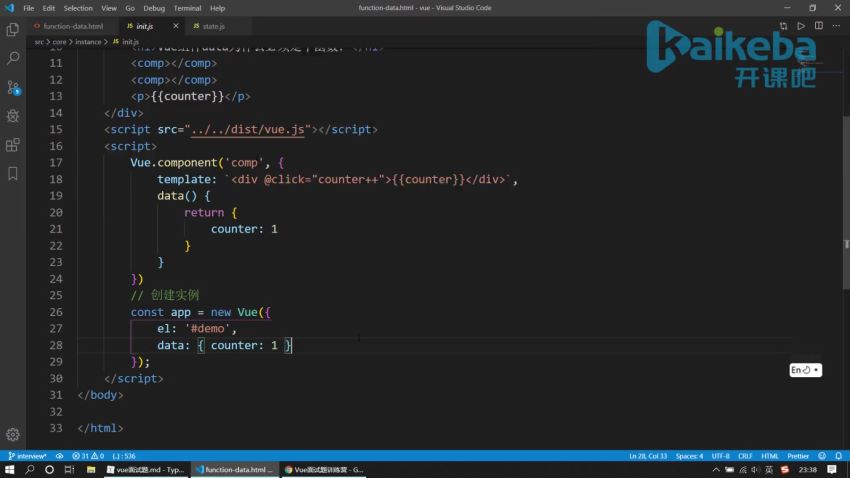Open the Help menu
The image size is (850, 478).
pos(217,8)
